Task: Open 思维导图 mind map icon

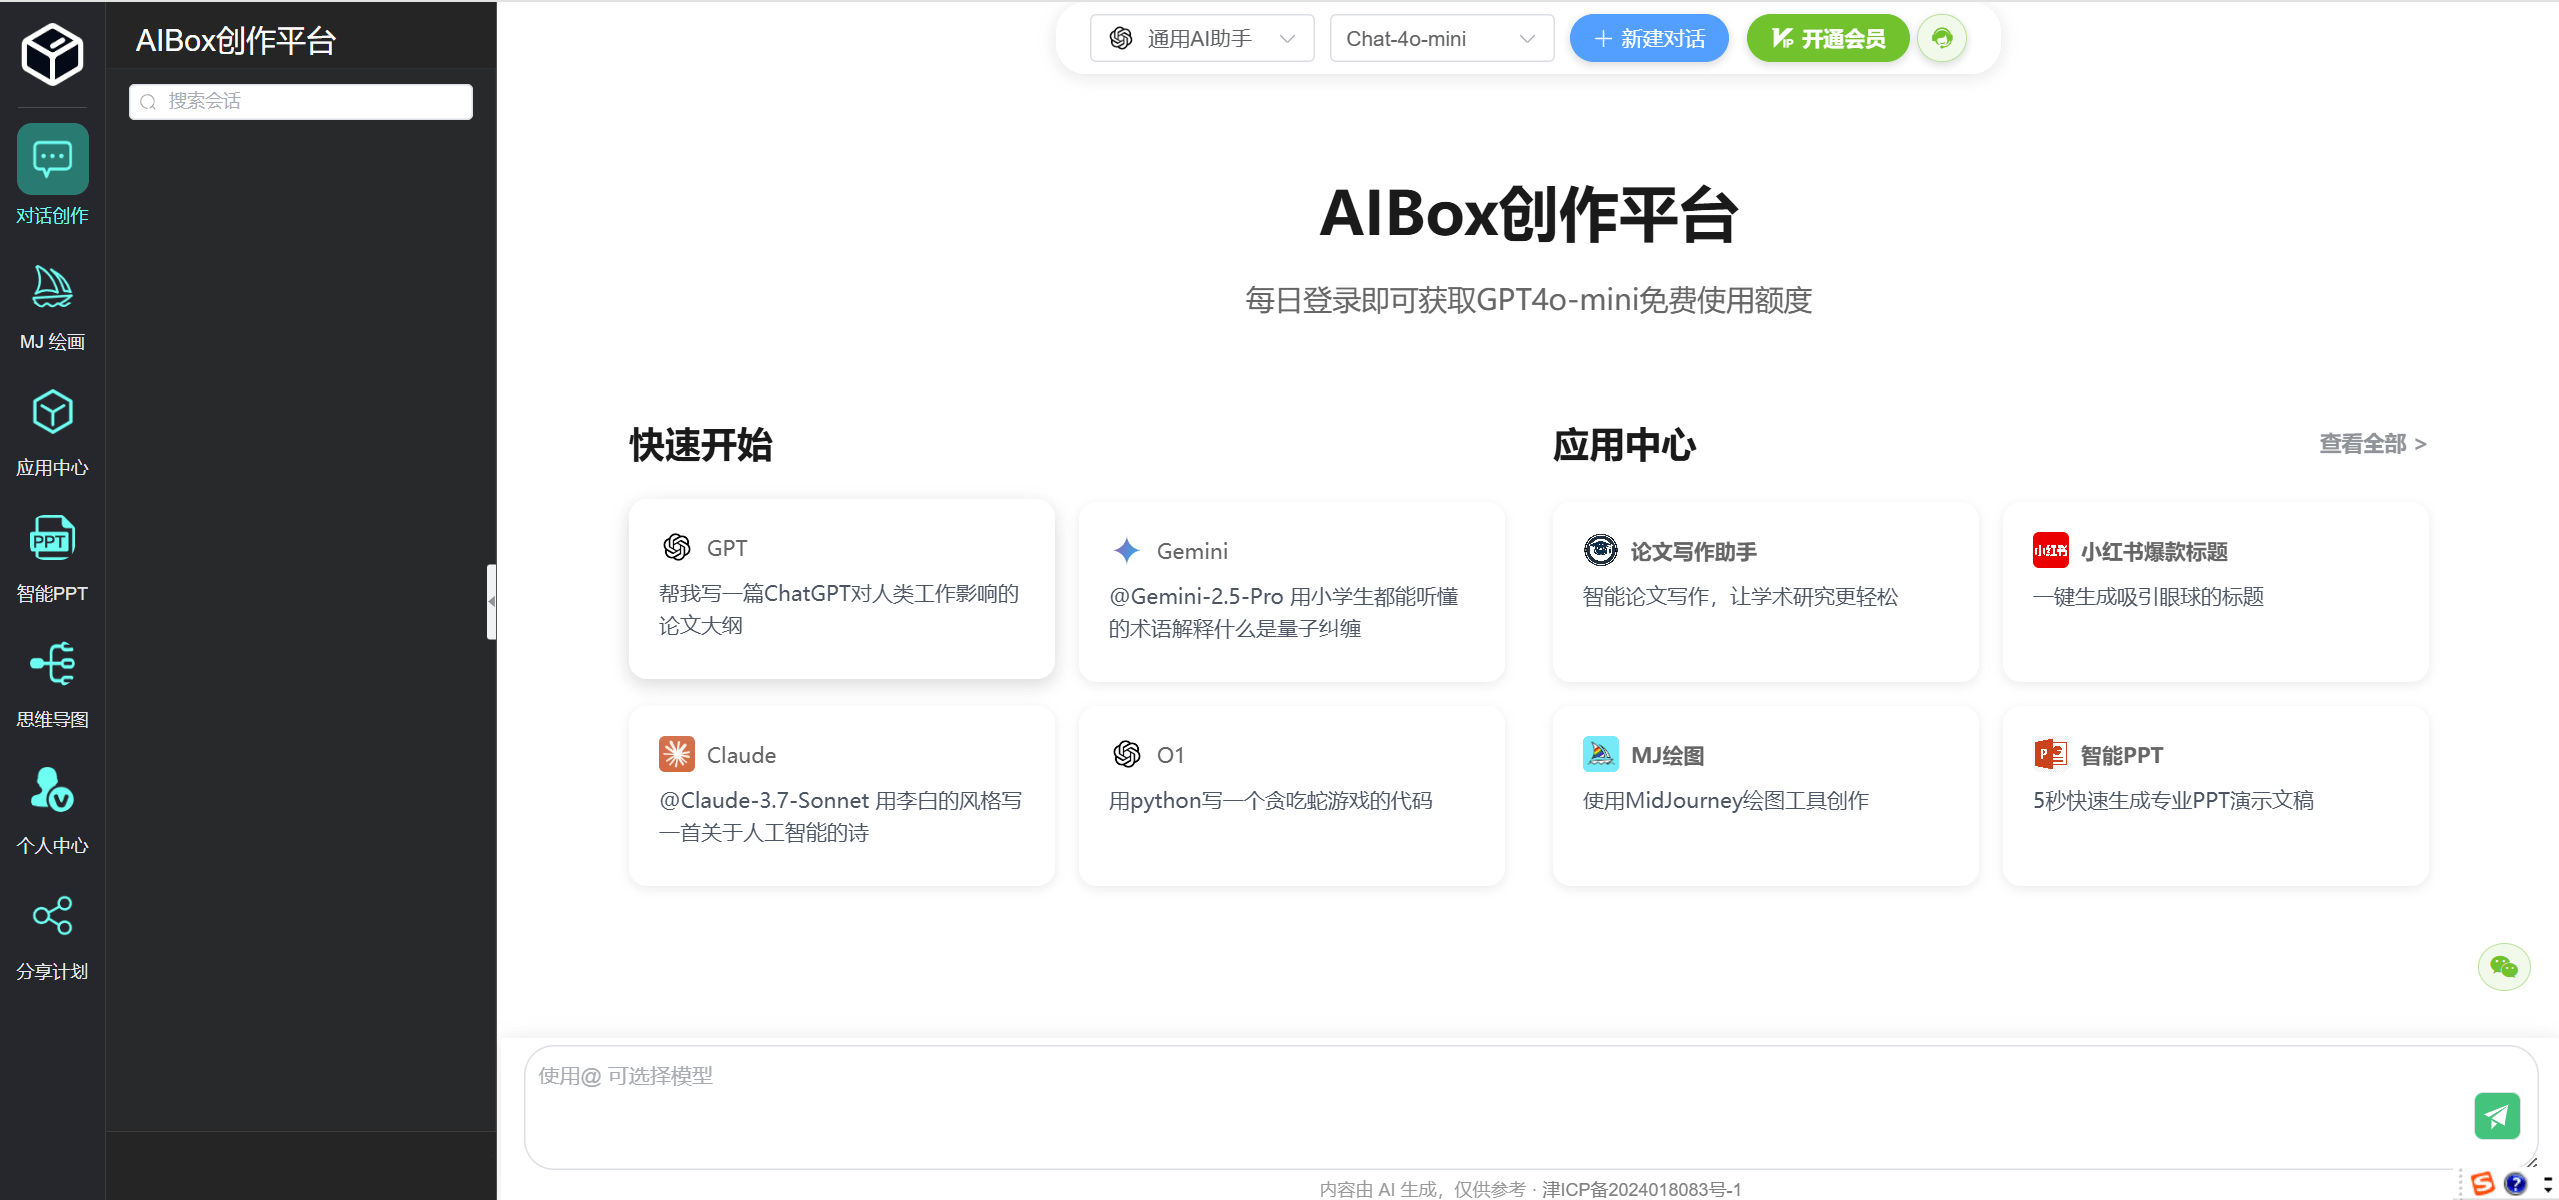Action: pyautogui.click(x=52, y=664)
